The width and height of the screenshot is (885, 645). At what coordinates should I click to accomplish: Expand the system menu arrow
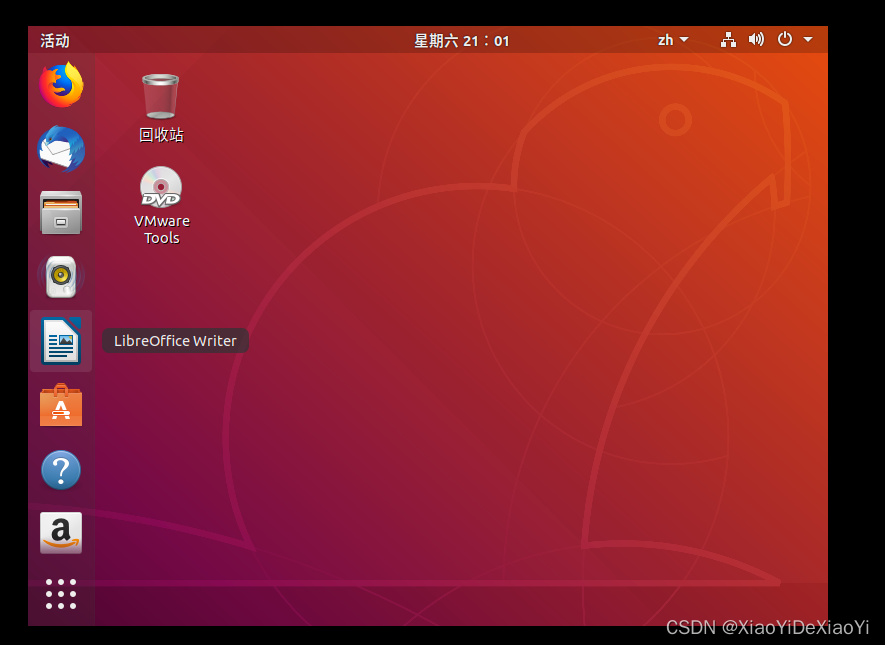[808, 40]
